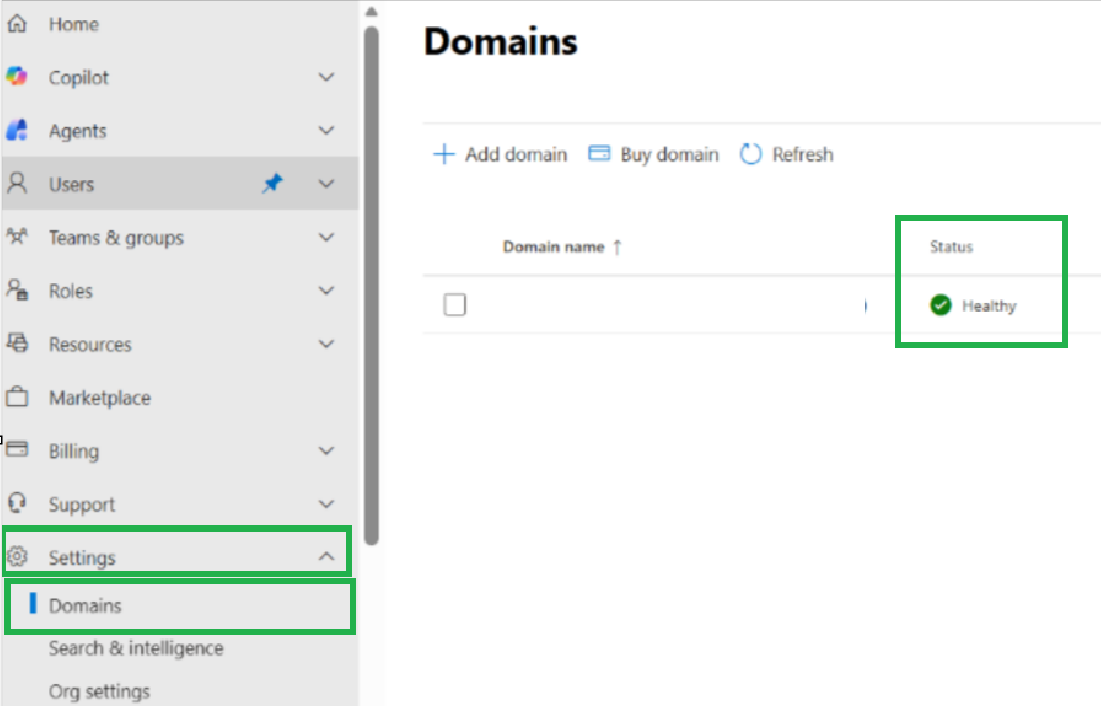
Task: Expand the Copilot menu chevron
Action: 326,77
